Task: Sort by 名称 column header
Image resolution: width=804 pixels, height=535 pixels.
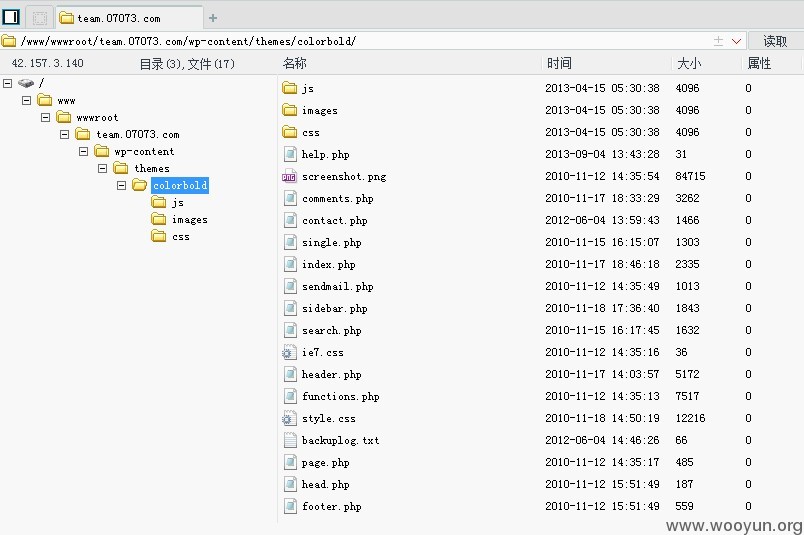Action: (x=294, y=63)
